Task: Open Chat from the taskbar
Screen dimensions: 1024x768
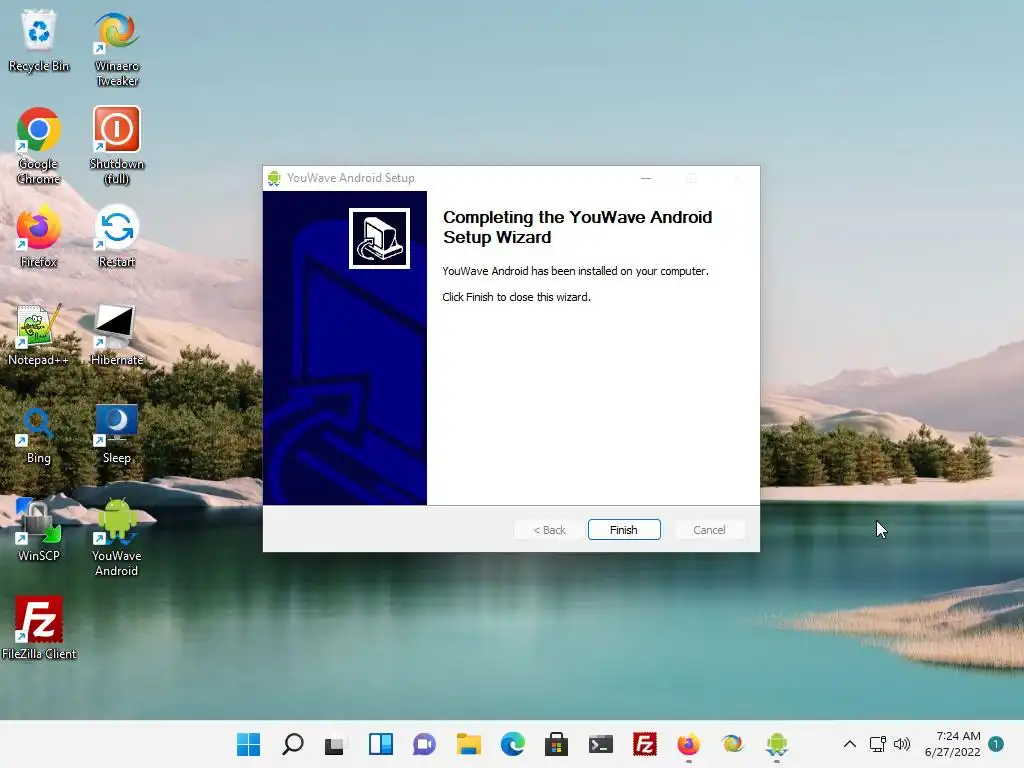Action: (424, 744)
